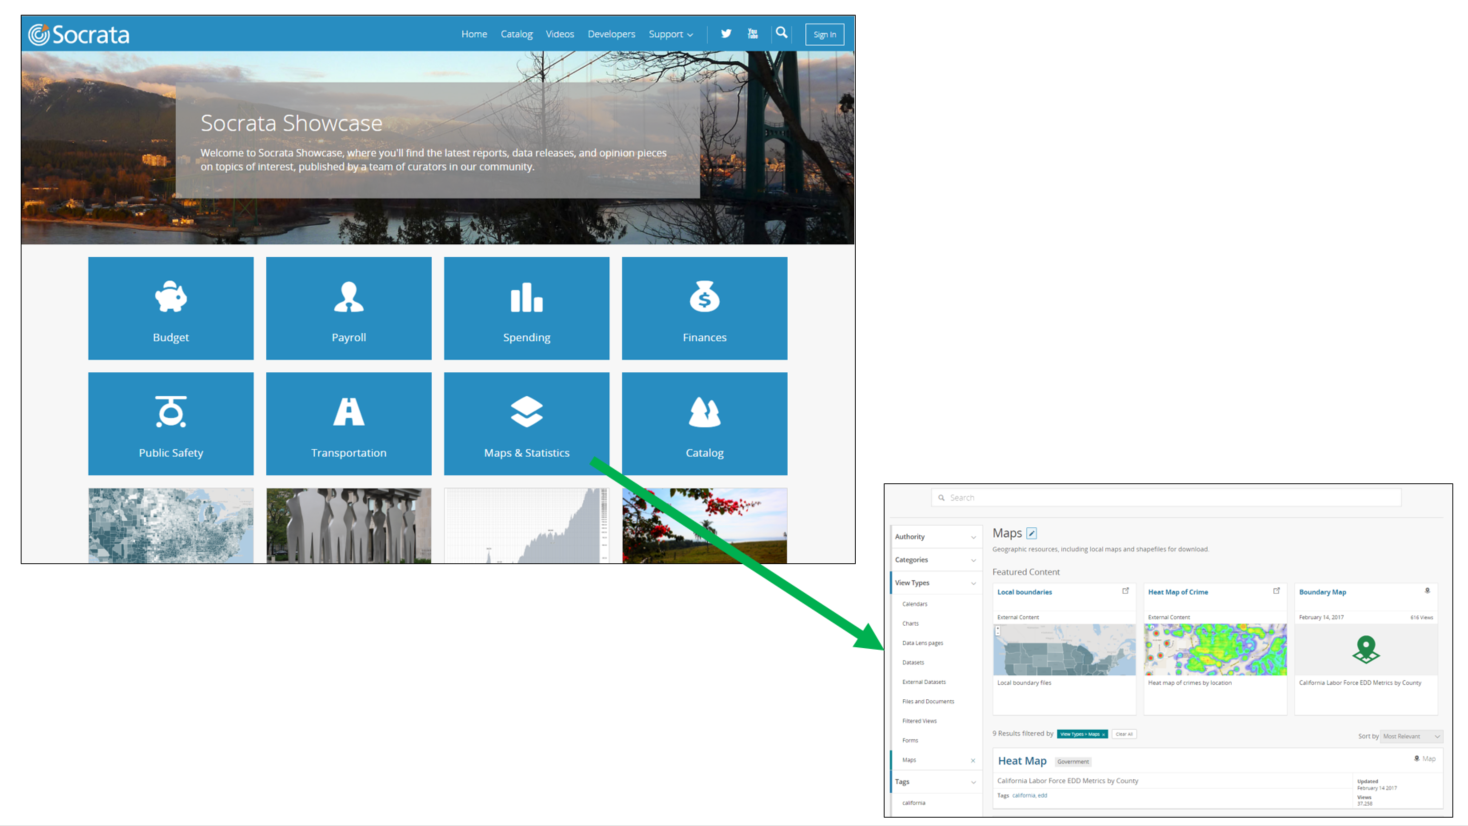Image resolution: width=1468 pixels, height=826 pixels.
Task: Click the Local boundaries US map preview
Action: tap(1064, 649)
